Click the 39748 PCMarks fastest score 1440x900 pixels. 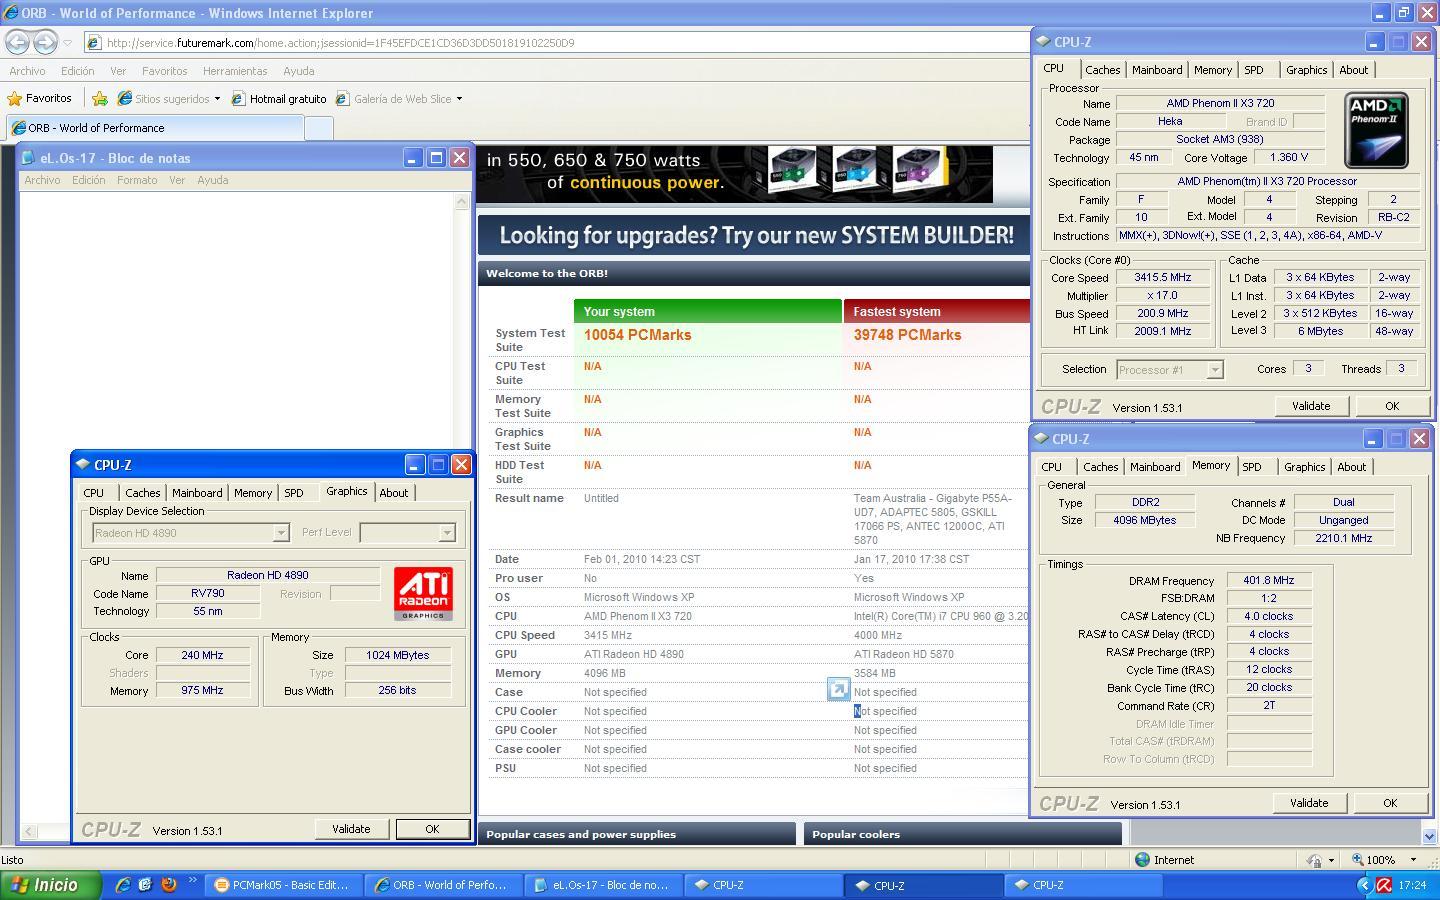point(907,335)
